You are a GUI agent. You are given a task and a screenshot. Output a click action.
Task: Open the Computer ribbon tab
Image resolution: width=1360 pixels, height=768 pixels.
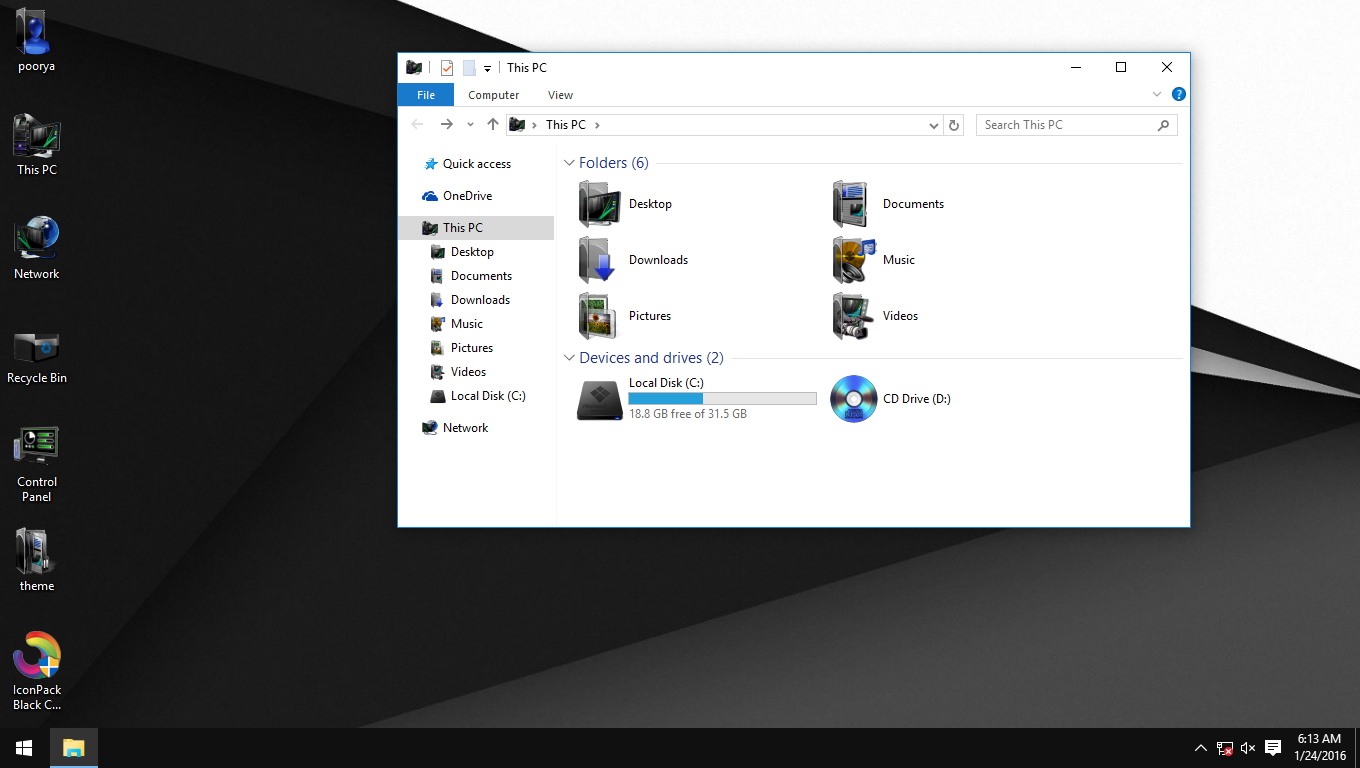click(493, 94)
